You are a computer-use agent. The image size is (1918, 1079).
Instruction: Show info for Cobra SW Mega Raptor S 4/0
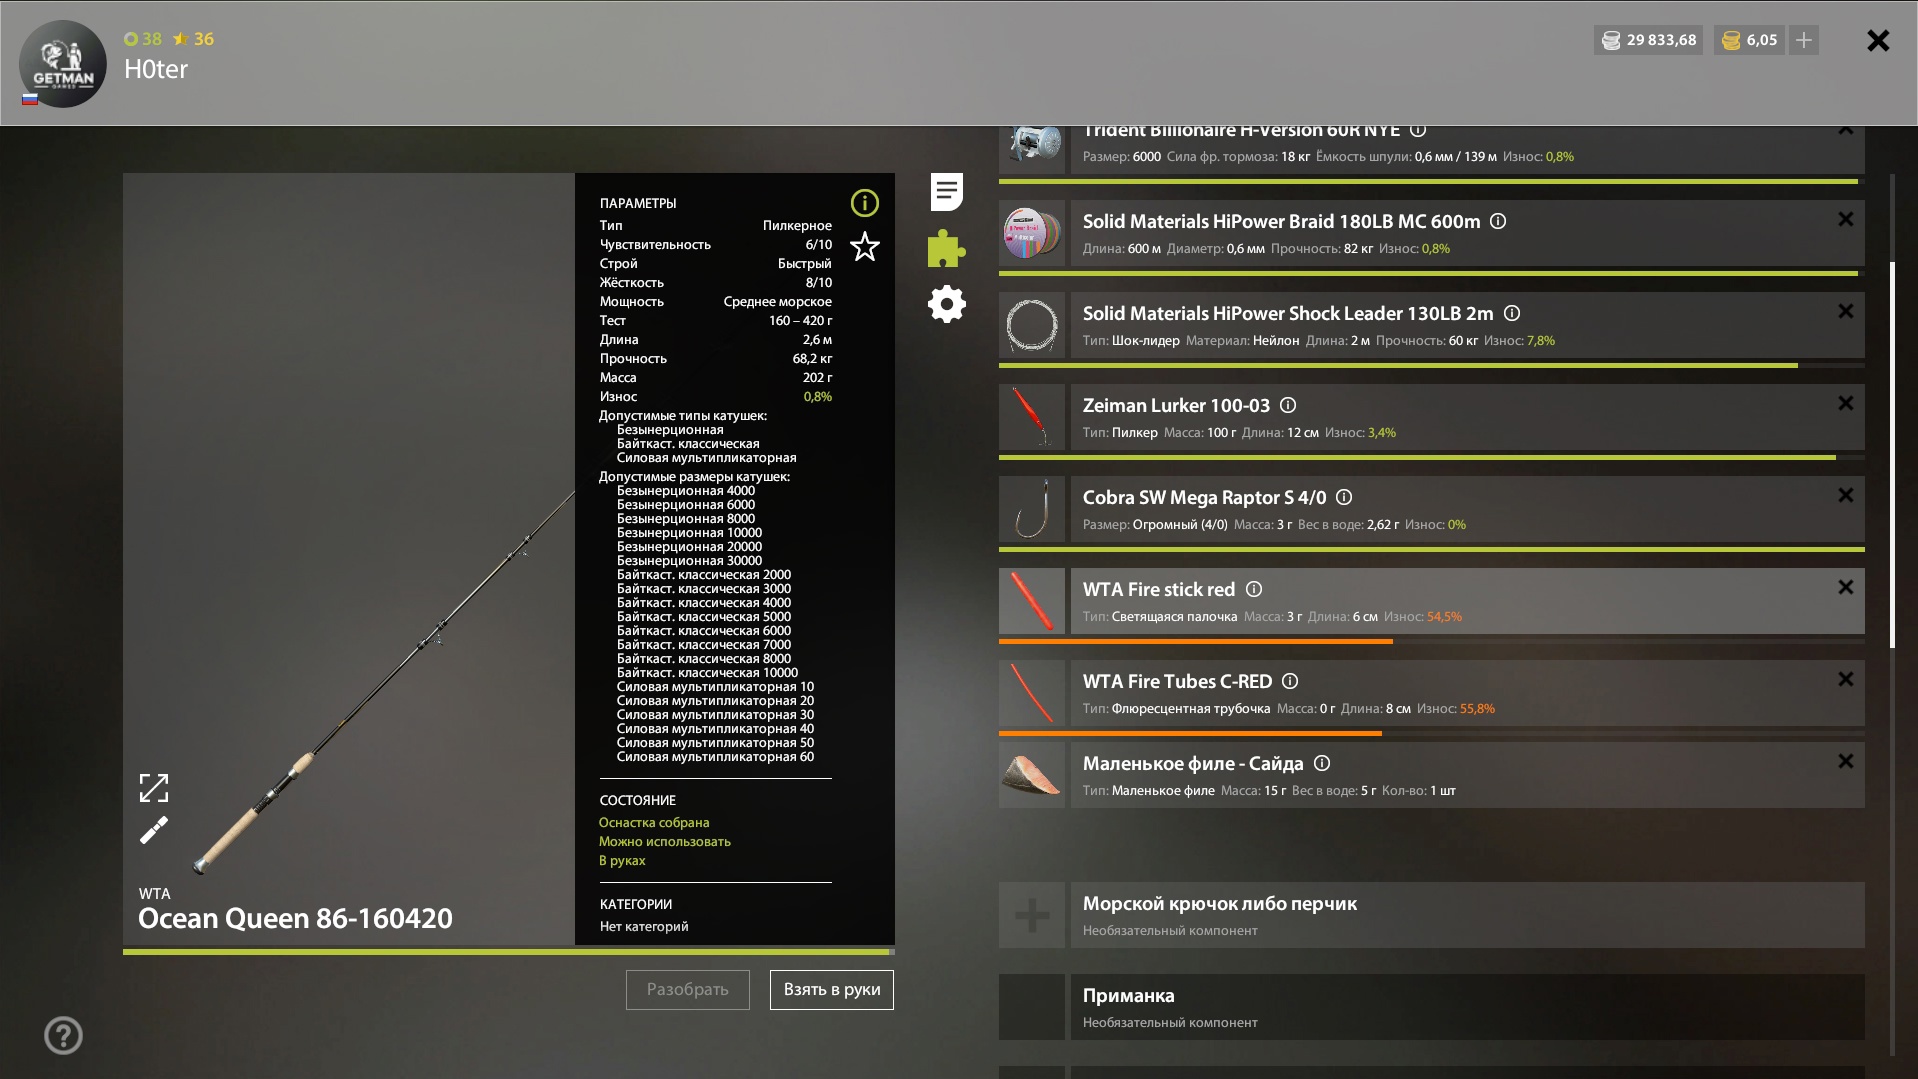pos(1344,497)
